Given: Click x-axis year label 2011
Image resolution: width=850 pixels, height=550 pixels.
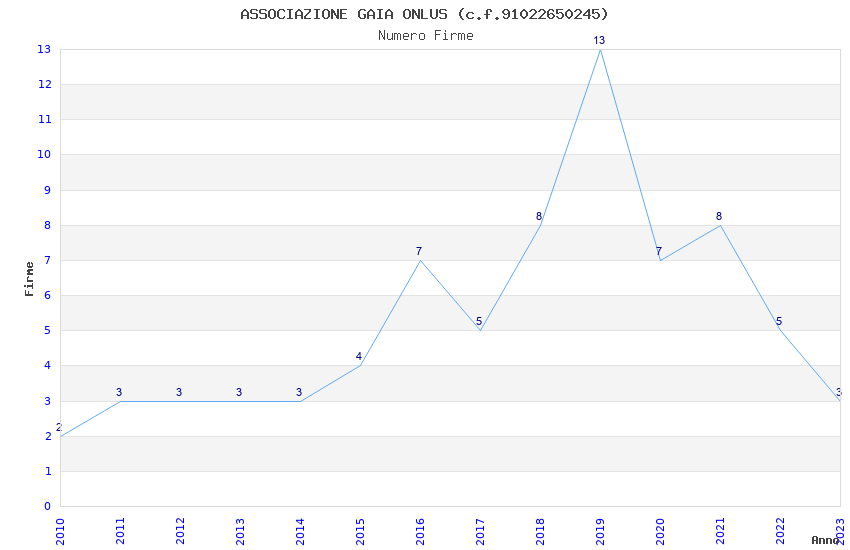Looking at the screenshot, I should click(120, 531).
